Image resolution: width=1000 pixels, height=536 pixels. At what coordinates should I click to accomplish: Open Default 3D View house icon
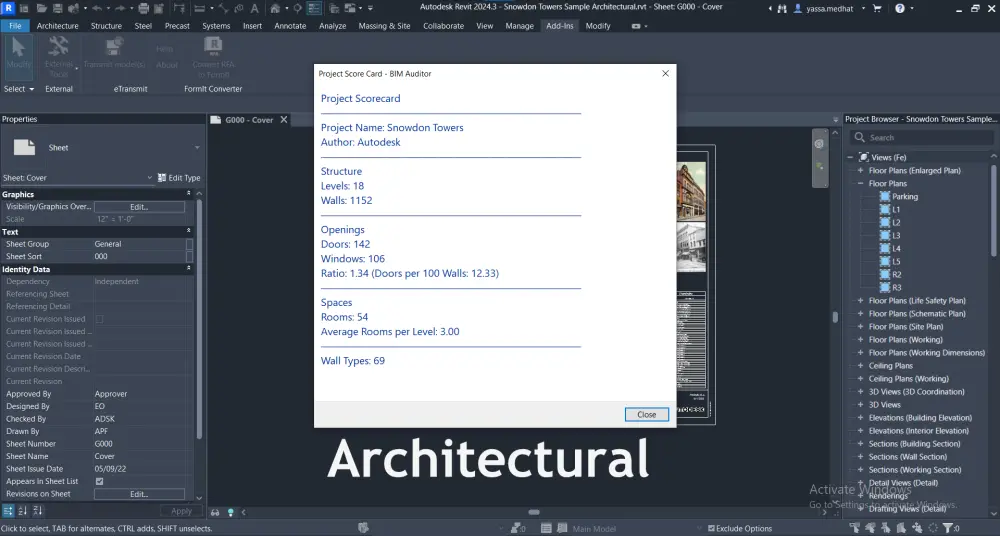coord(275,8)
